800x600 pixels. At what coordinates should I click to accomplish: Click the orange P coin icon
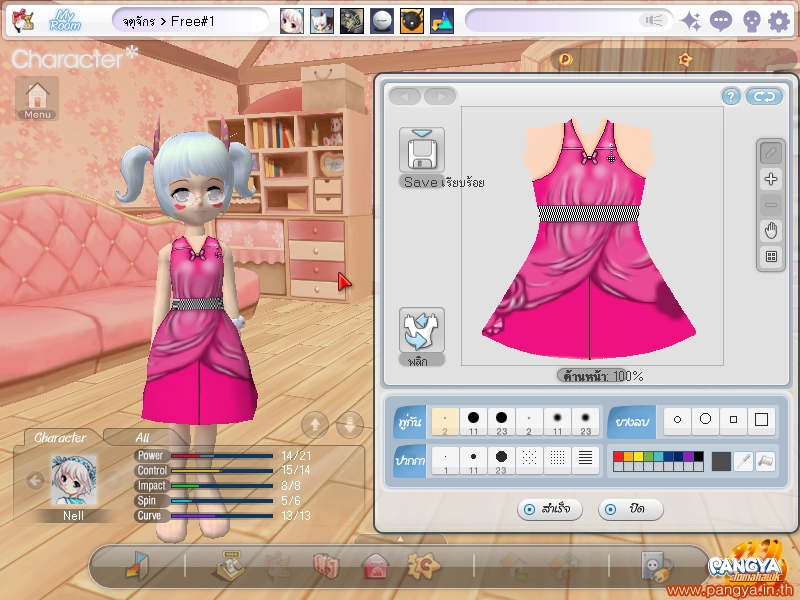tap(565, 60)
